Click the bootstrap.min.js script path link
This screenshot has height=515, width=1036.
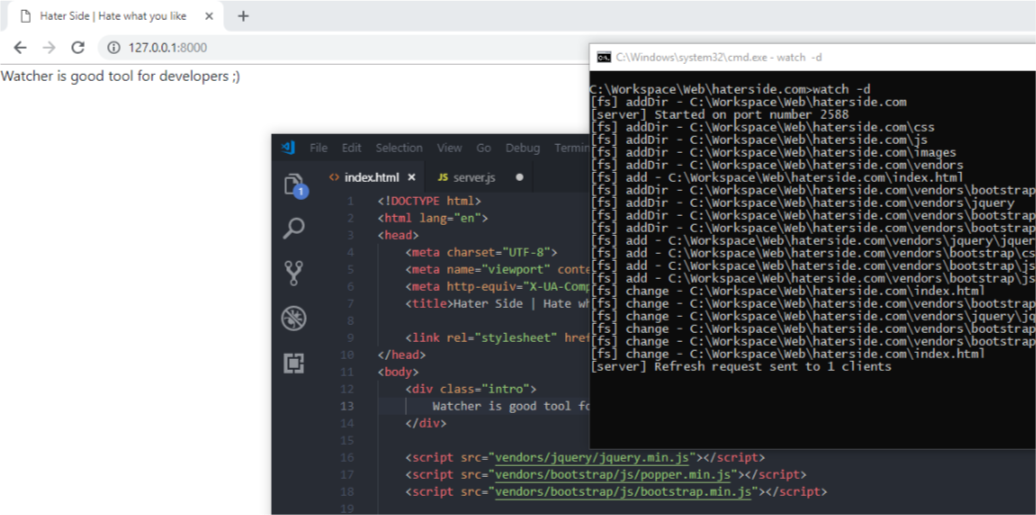624,492
